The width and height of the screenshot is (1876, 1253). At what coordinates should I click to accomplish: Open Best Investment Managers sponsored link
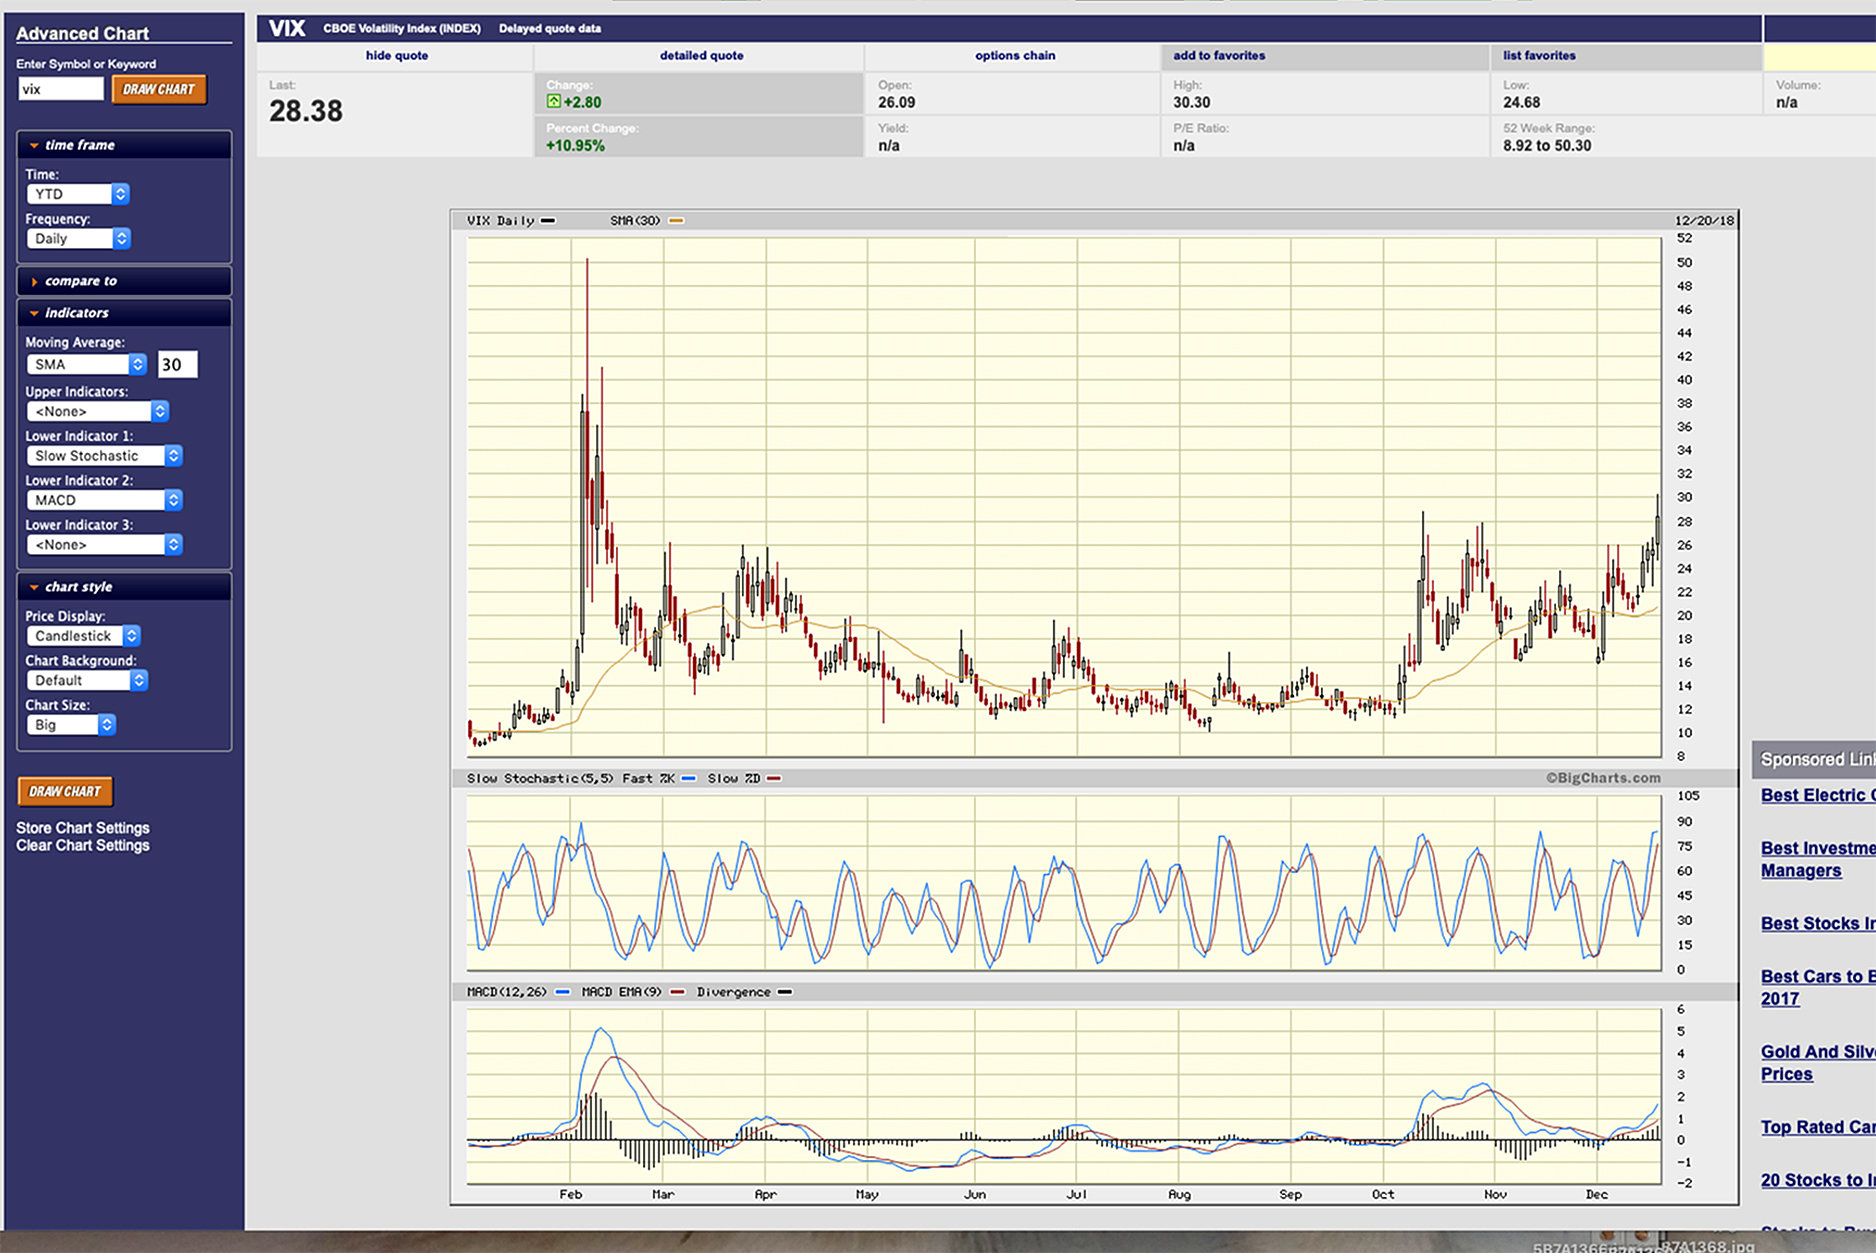point(1818,860)
